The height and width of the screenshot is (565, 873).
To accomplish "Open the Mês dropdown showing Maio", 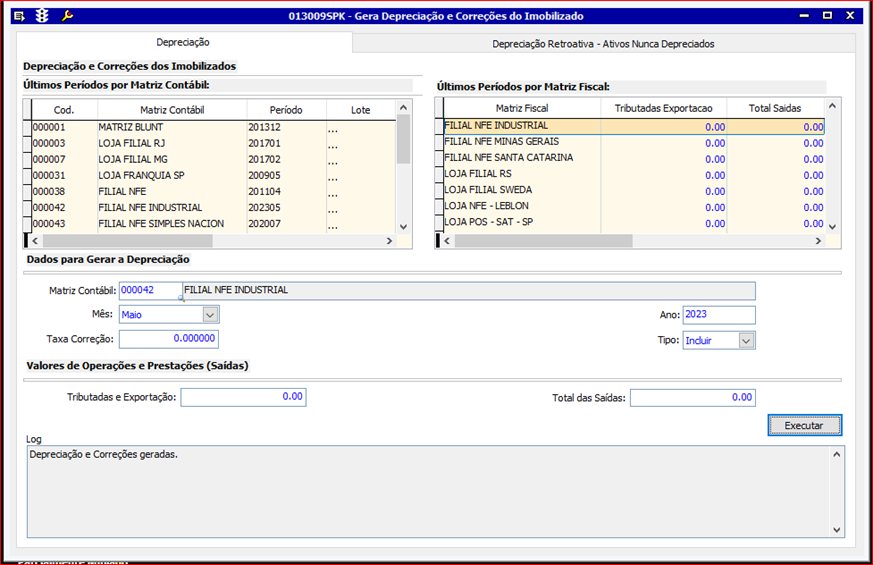I will click(210, 315).
